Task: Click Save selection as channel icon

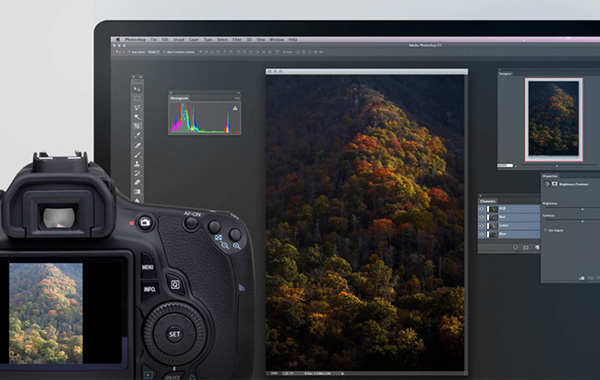Action: [526, 248]
